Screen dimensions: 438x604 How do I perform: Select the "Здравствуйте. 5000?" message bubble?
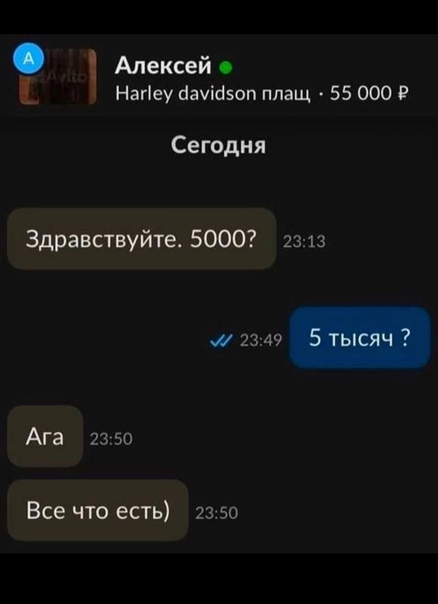point(142,239)
